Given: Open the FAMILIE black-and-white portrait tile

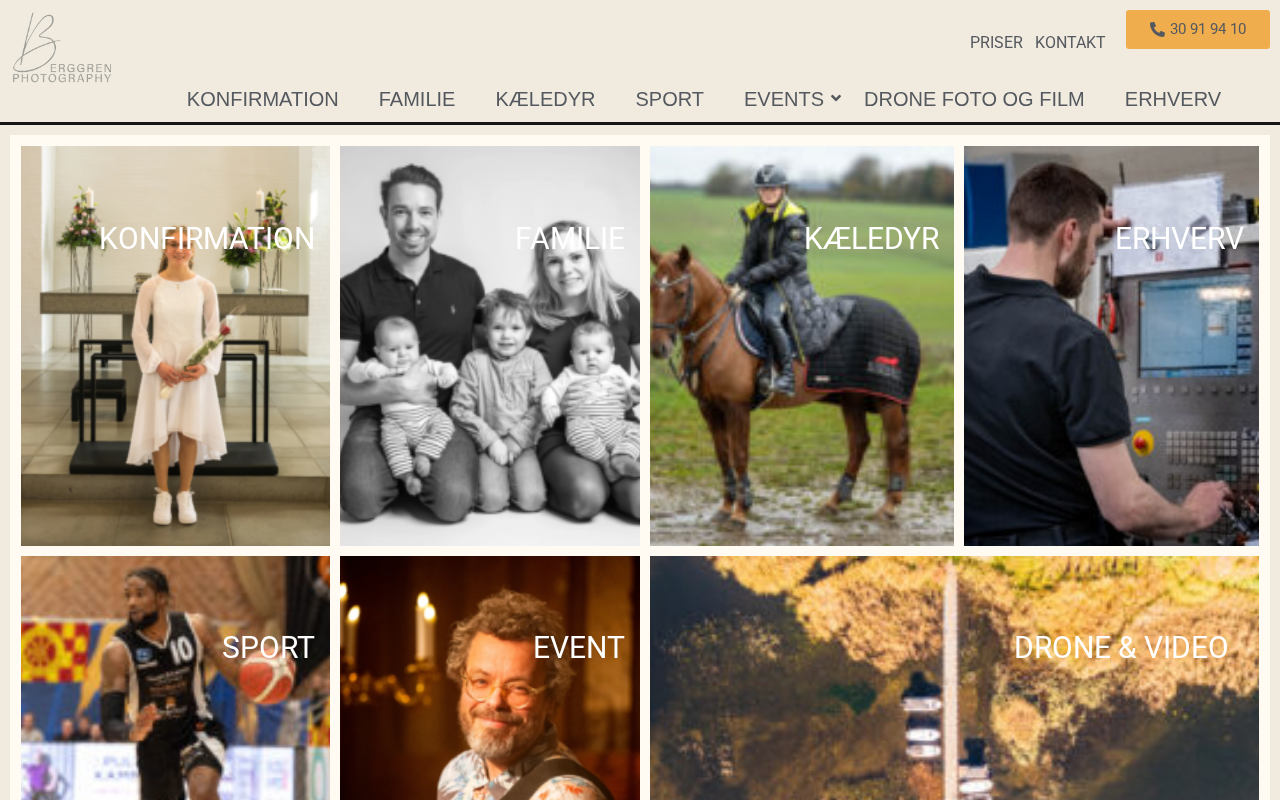Looking at the screenshot, I should pos(490,346).
